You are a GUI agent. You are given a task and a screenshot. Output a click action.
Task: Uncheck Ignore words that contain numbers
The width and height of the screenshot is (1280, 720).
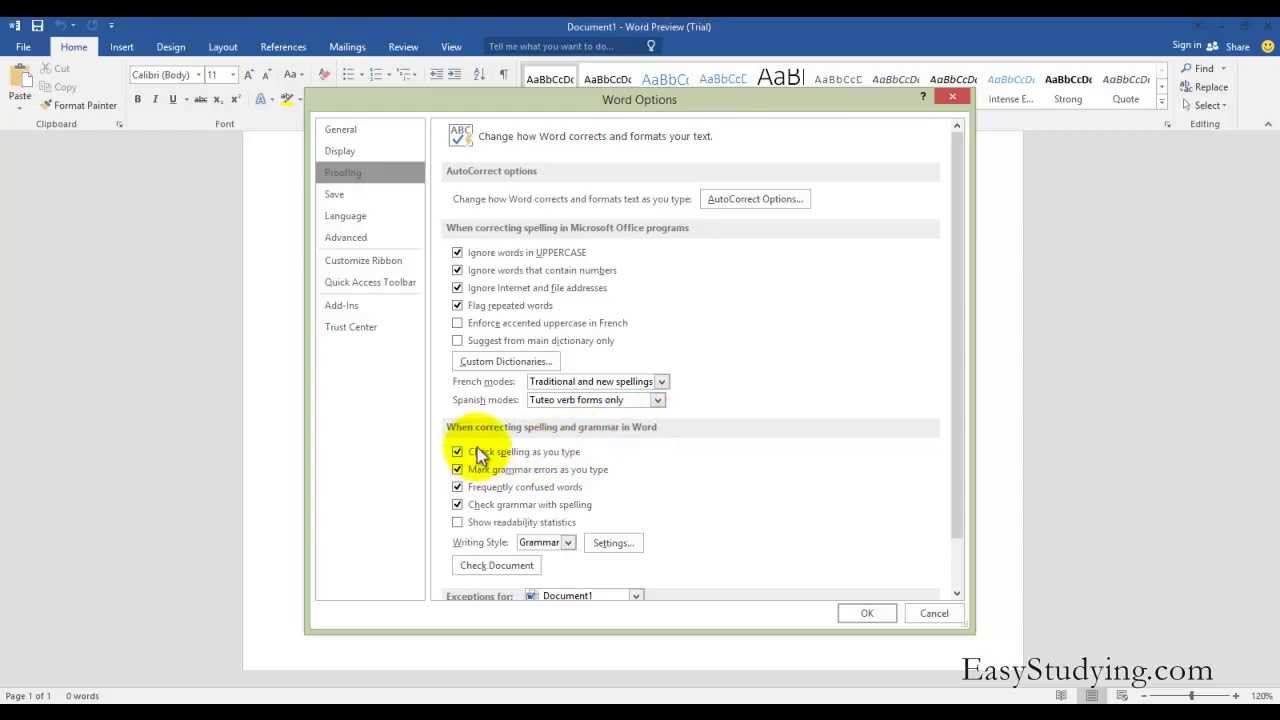pos(457,270)
